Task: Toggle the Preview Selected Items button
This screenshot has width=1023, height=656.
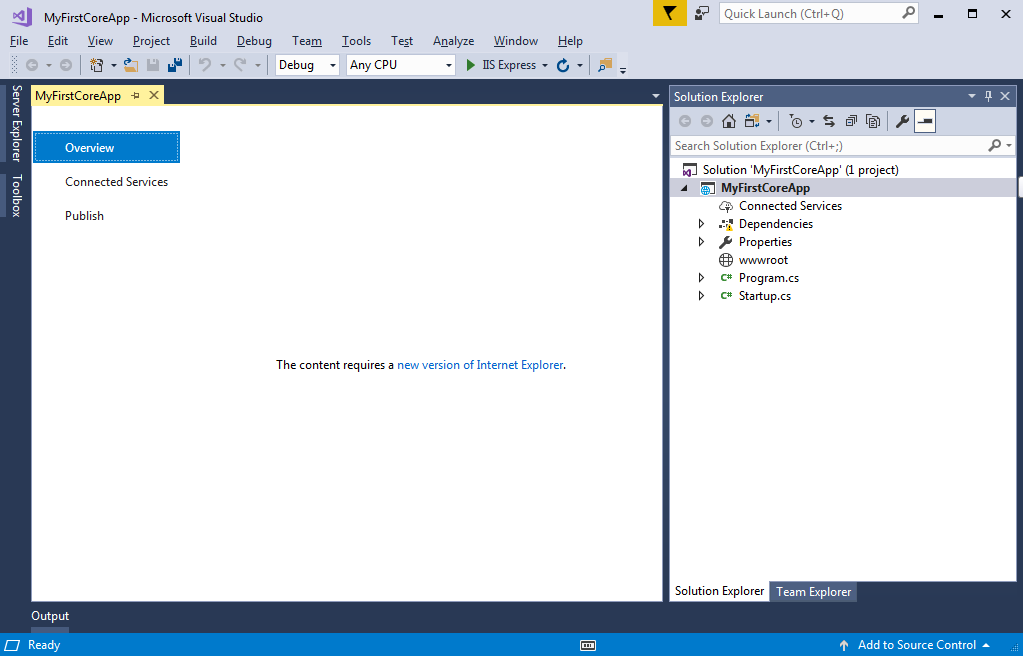Action: [x=925, y=121]
